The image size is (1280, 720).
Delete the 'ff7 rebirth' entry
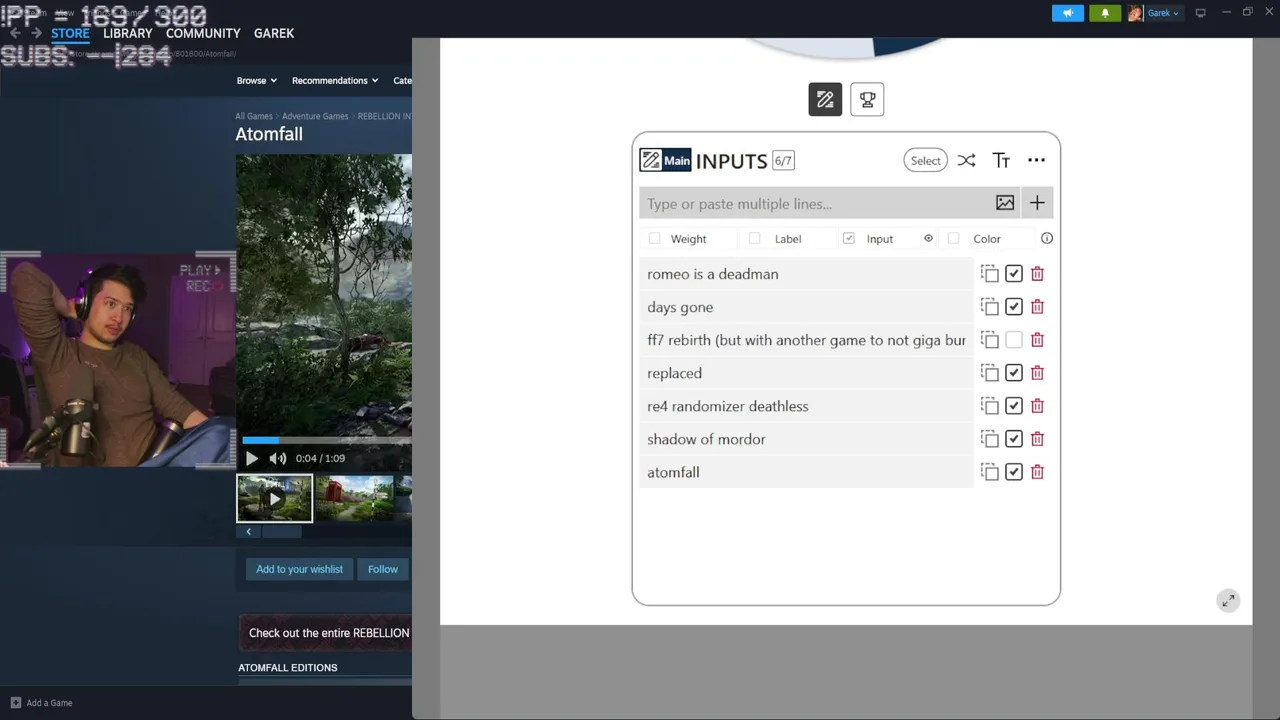click(x=1037, y=339)
